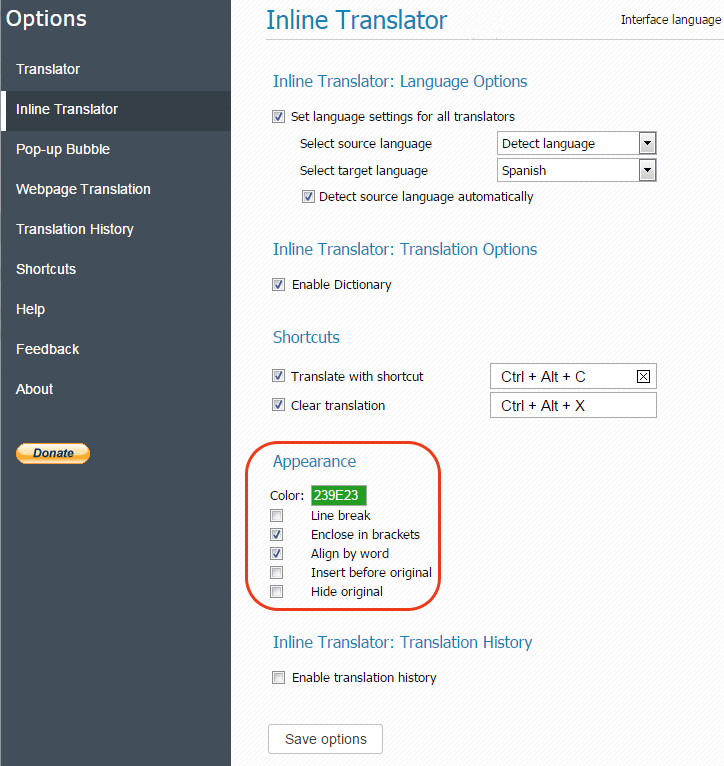Toggle Set language settings for all translators

click(278, 117)
